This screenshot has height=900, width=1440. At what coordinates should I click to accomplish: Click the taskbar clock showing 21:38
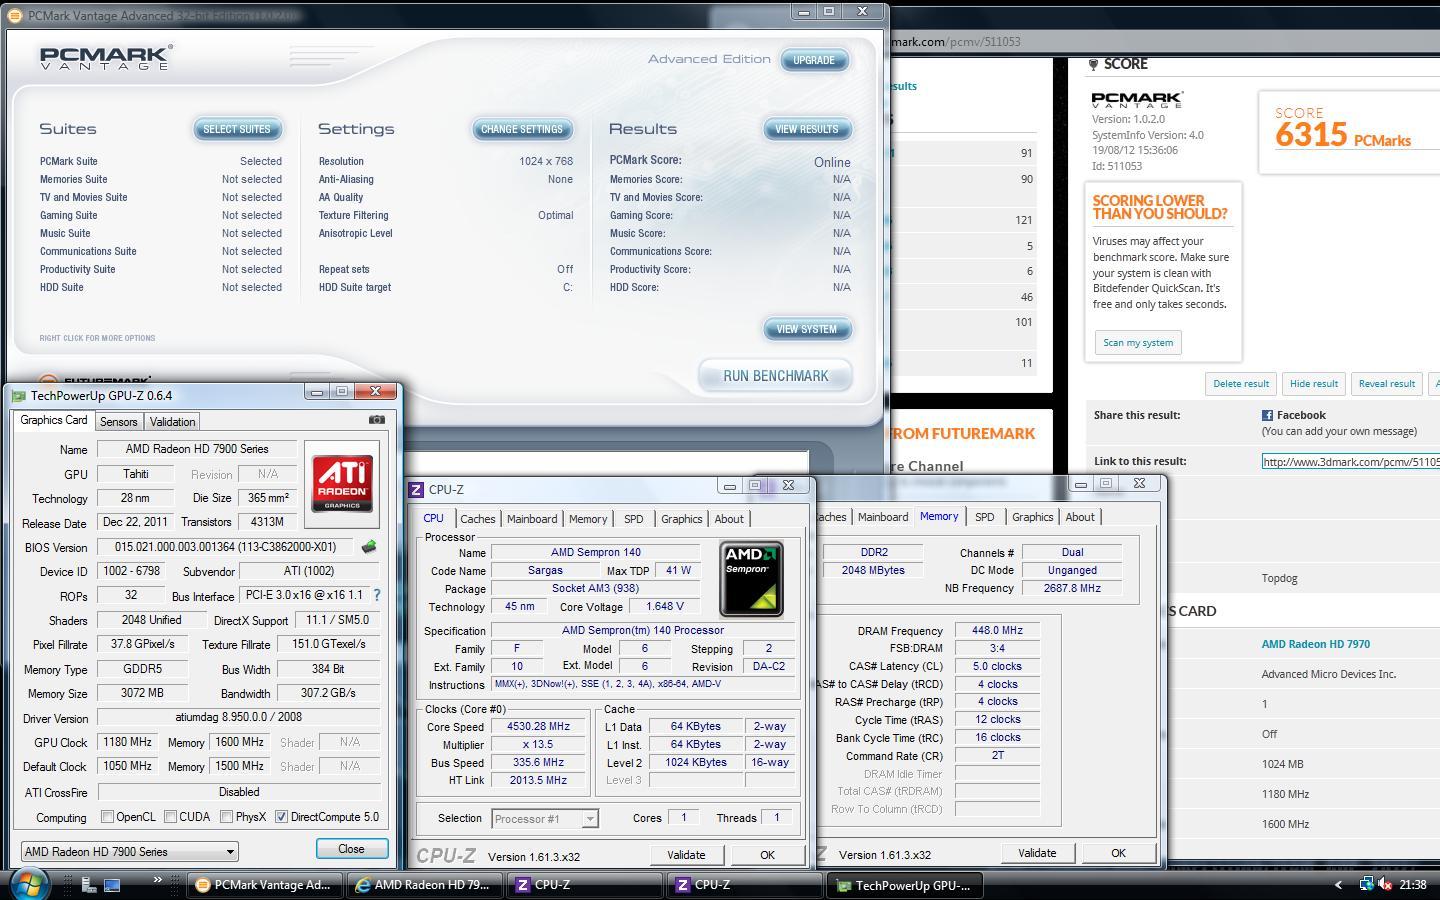(x=1413, y=885)
